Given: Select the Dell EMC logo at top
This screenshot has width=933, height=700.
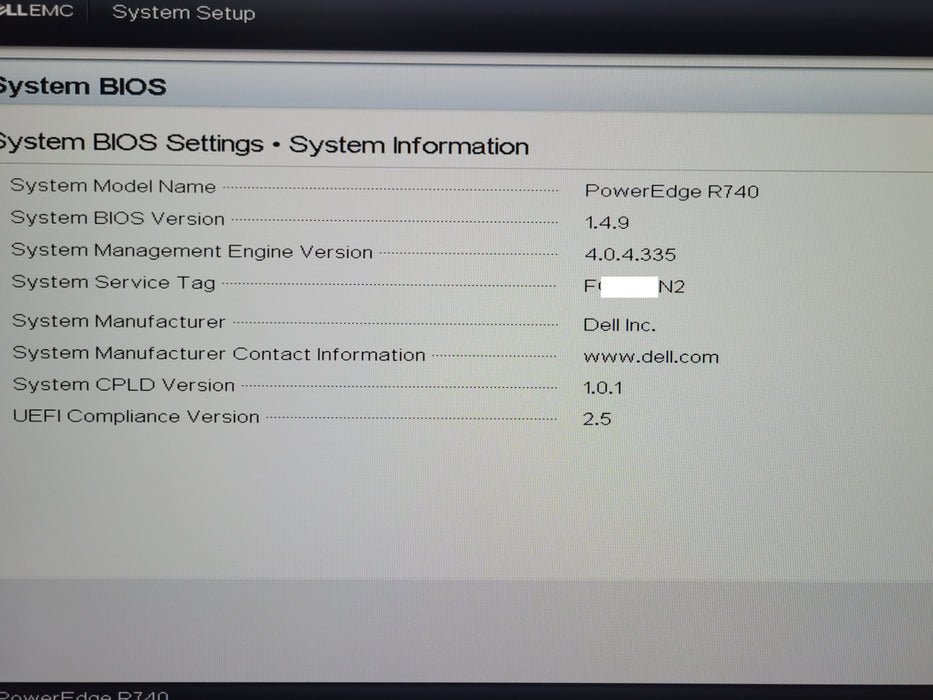Looking at the screenshot, I should 37,10.
